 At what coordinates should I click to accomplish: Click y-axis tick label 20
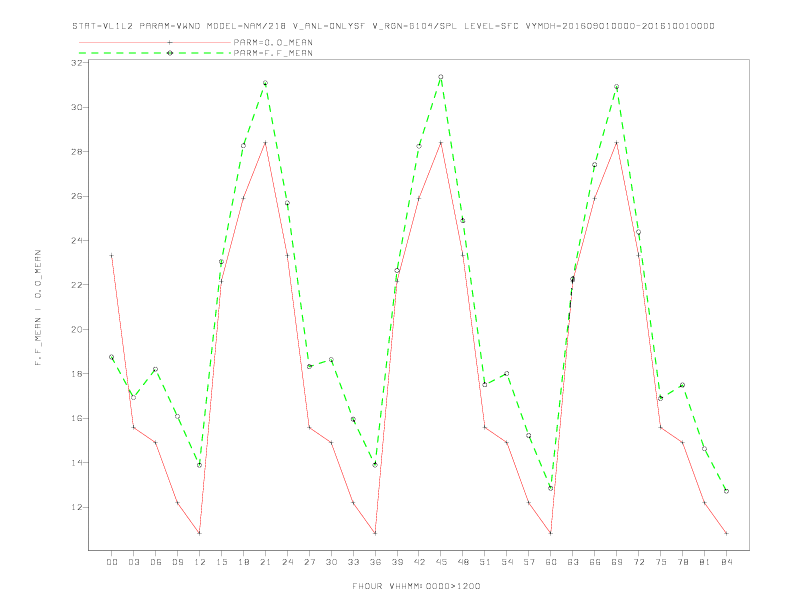click(77, 329)
